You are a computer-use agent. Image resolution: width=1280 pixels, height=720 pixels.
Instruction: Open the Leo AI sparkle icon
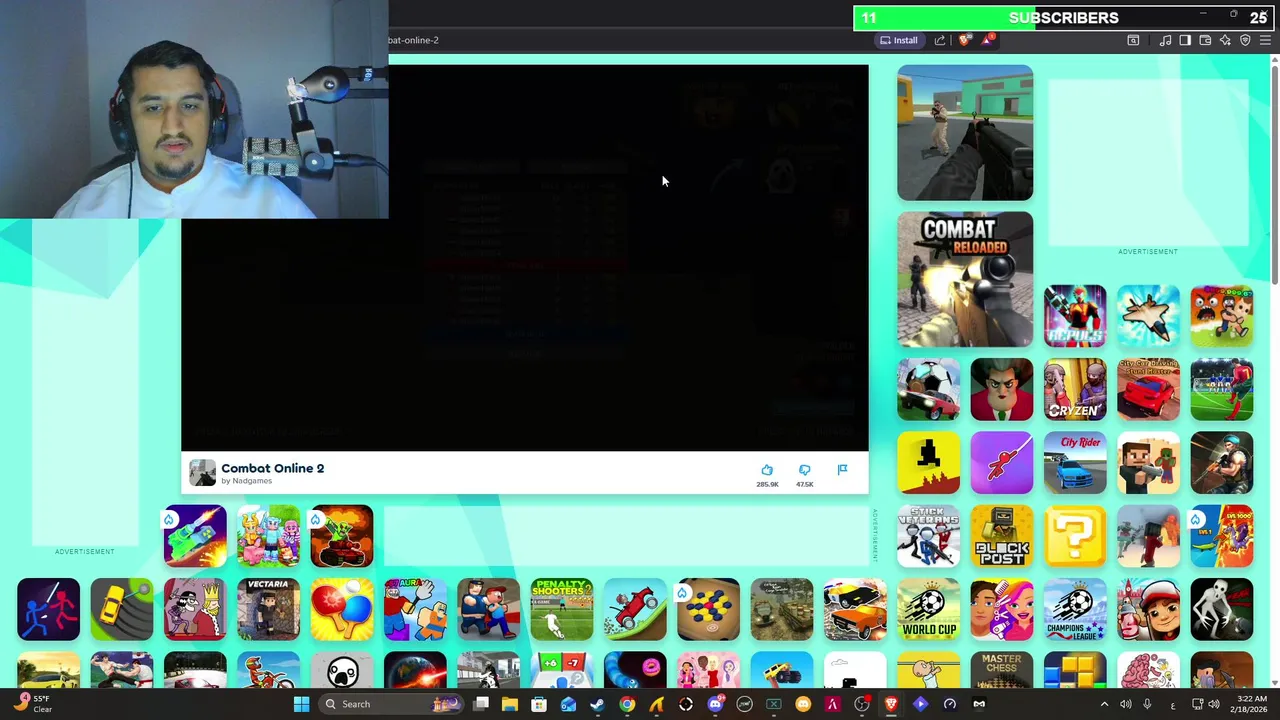pyautogui.click(x=1225, y=40)
